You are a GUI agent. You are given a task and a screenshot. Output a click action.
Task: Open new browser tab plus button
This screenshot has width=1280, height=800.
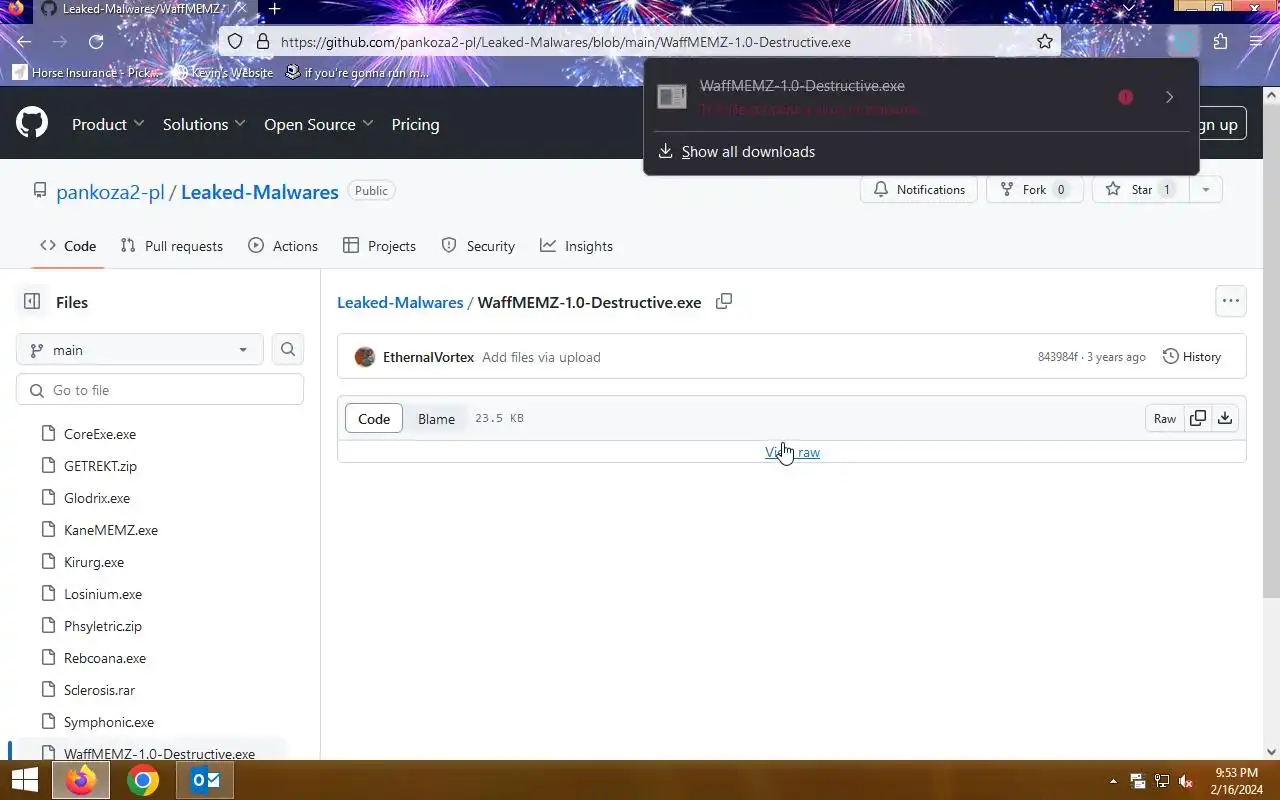click(274, 9)
